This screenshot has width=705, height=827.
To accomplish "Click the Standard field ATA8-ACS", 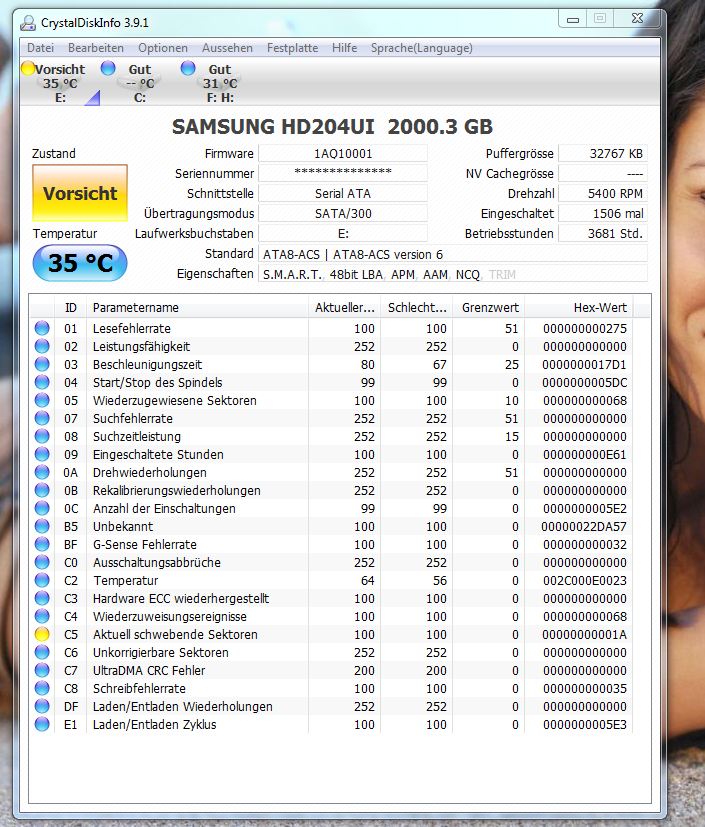I will coord(453,254).
